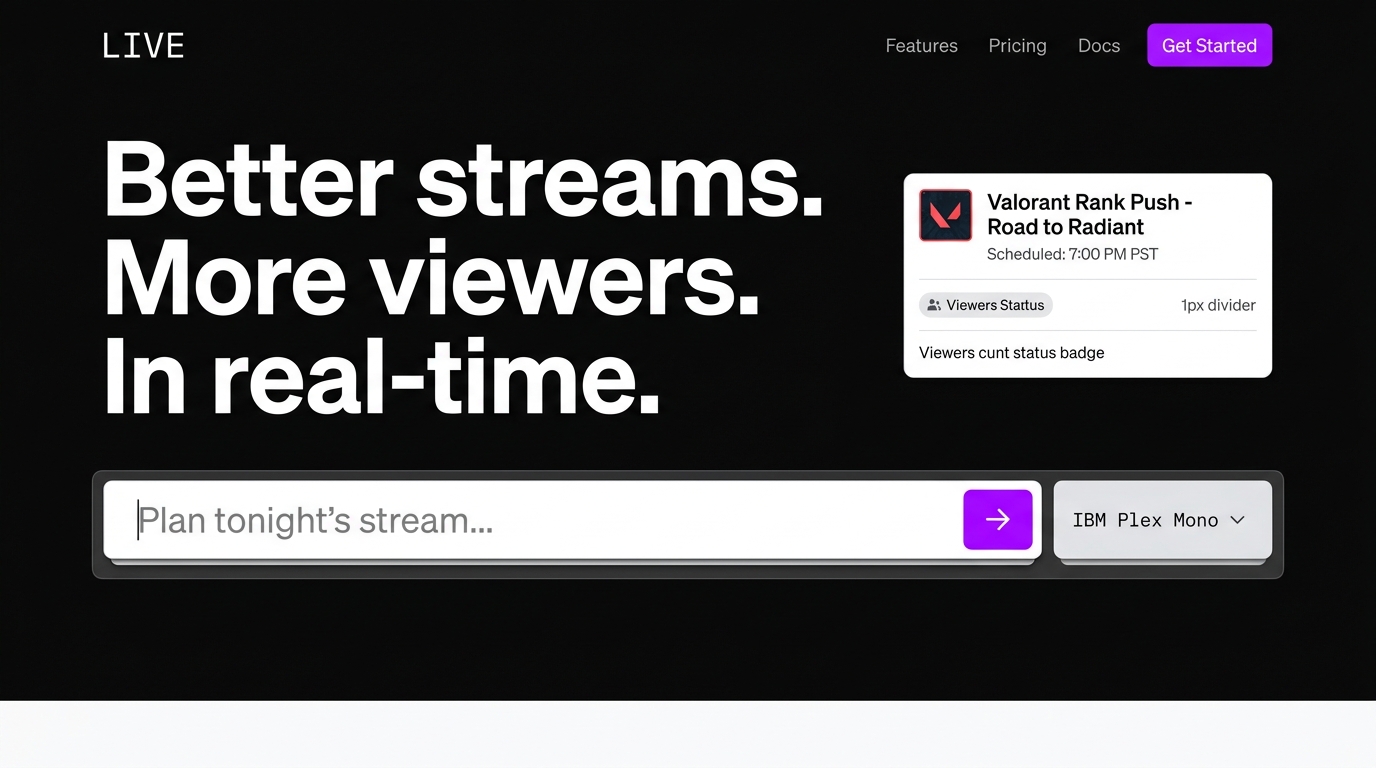Click the people icon in Viewers Status badge

(x=934, y=305)
